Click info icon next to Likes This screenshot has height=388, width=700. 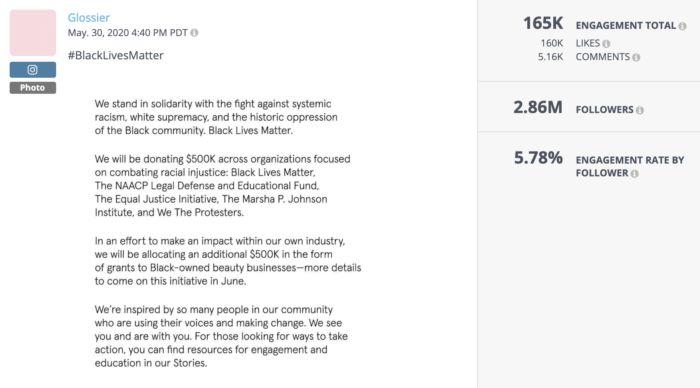[606, 44]
